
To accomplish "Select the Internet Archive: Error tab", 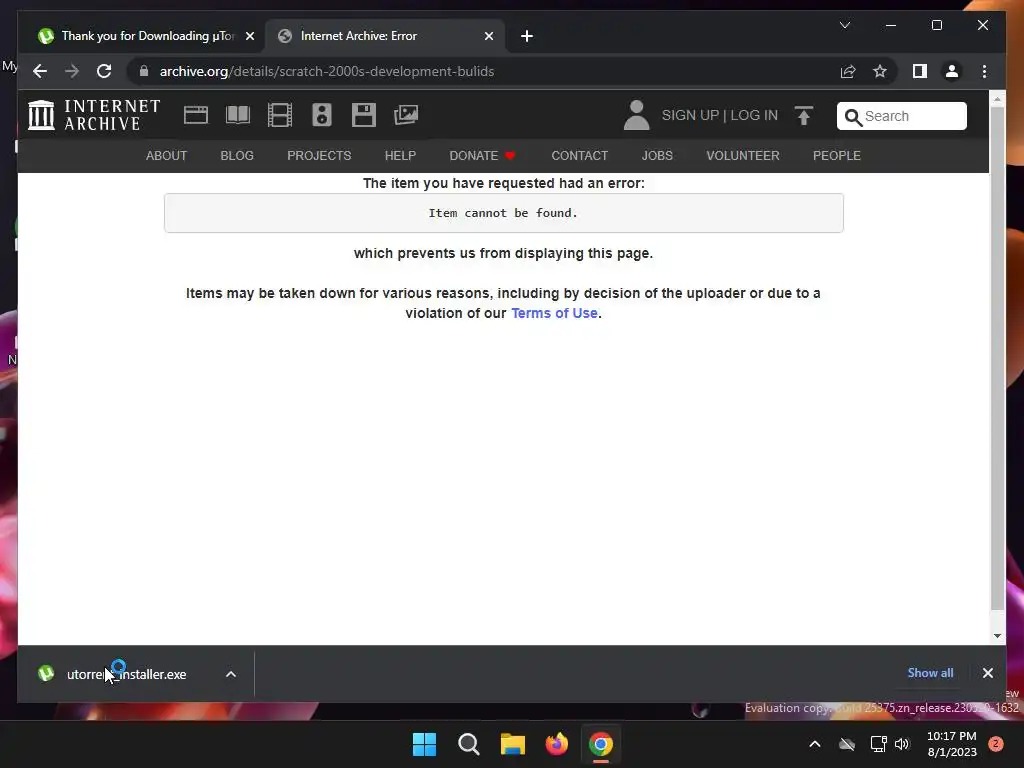I will [385, 36].
